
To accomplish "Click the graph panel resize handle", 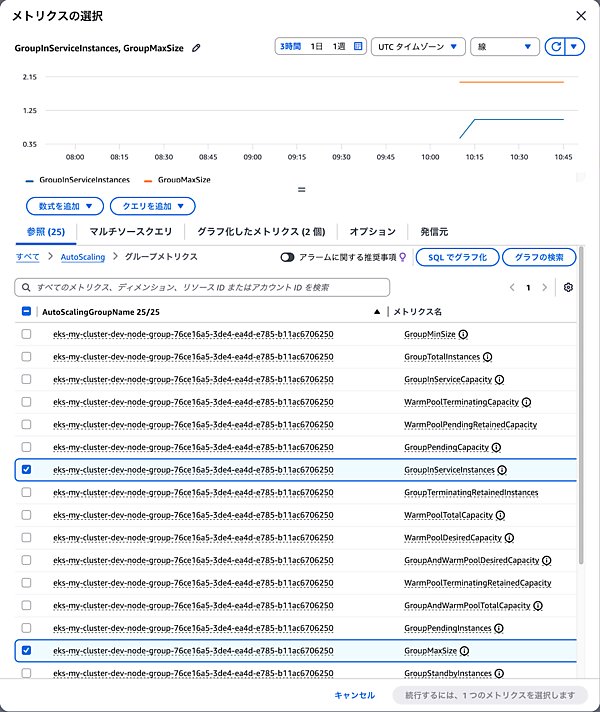I will (x=301, y=190).
